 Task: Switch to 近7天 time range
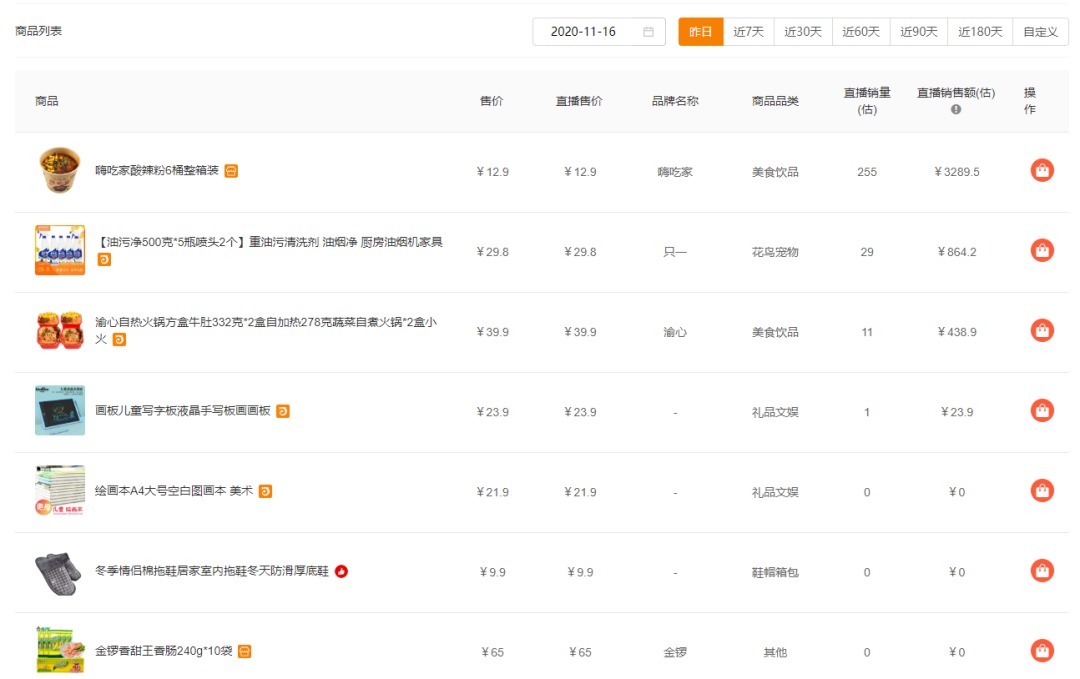coord(748,32)
